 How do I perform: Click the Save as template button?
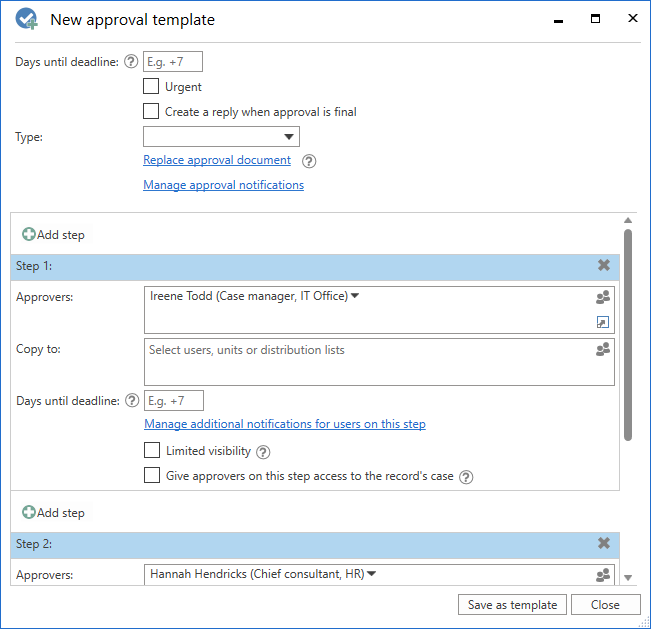pos(513,605)
